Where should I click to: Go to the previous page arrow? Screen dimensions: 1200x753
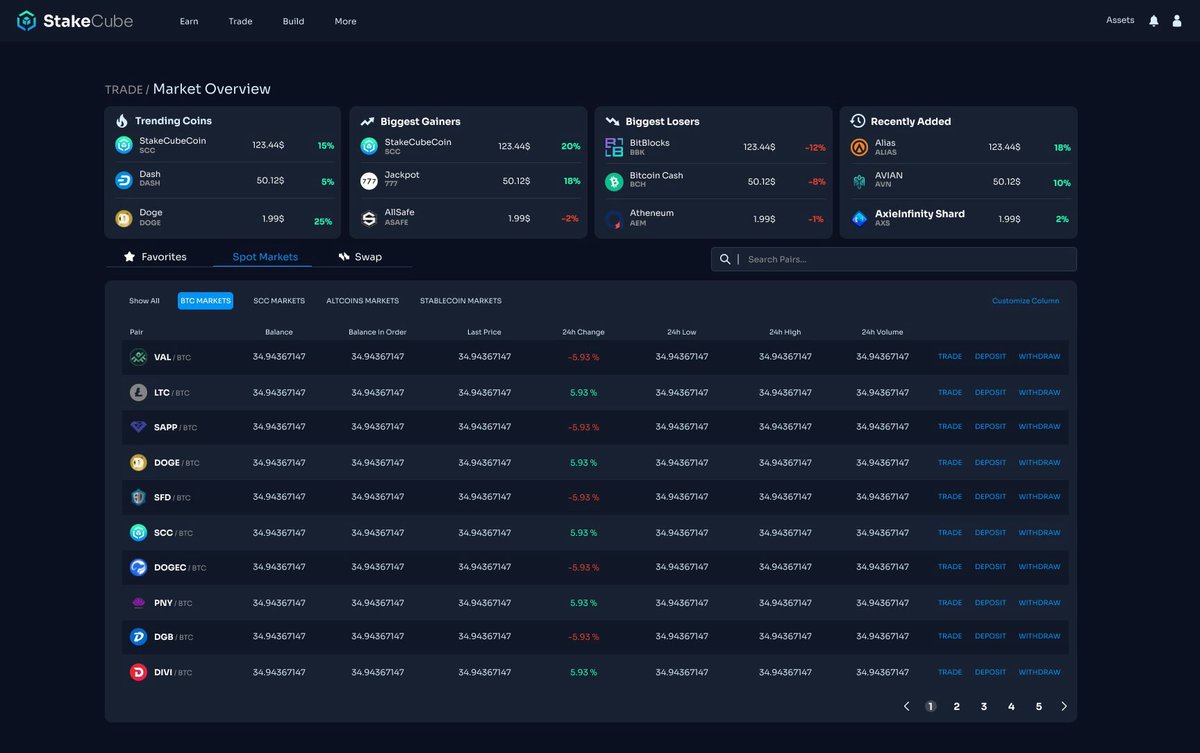coord(906,706)
